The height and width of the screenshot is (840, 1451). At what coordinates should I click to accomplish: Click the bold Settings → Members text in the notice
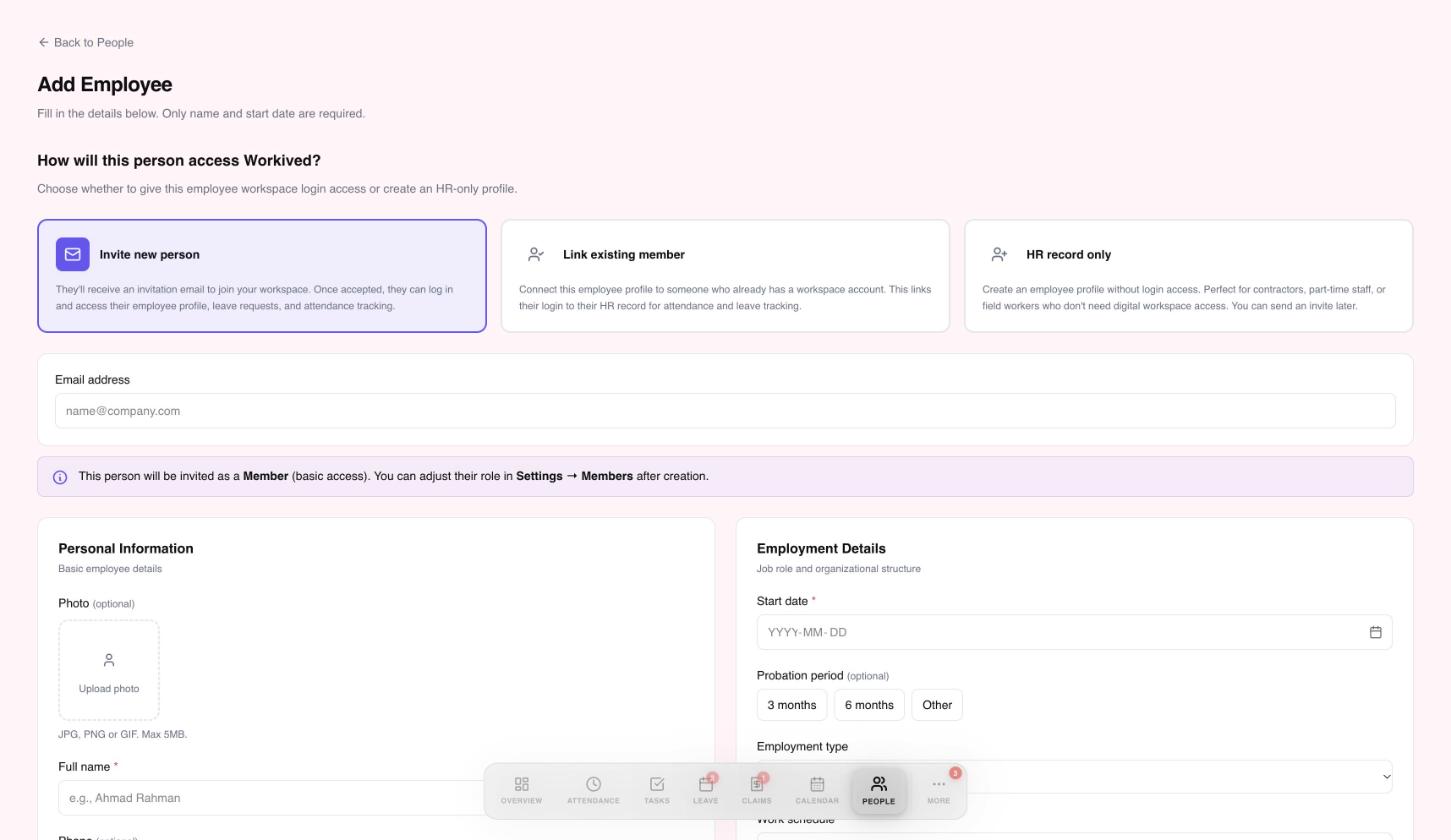tap(574, 476)
